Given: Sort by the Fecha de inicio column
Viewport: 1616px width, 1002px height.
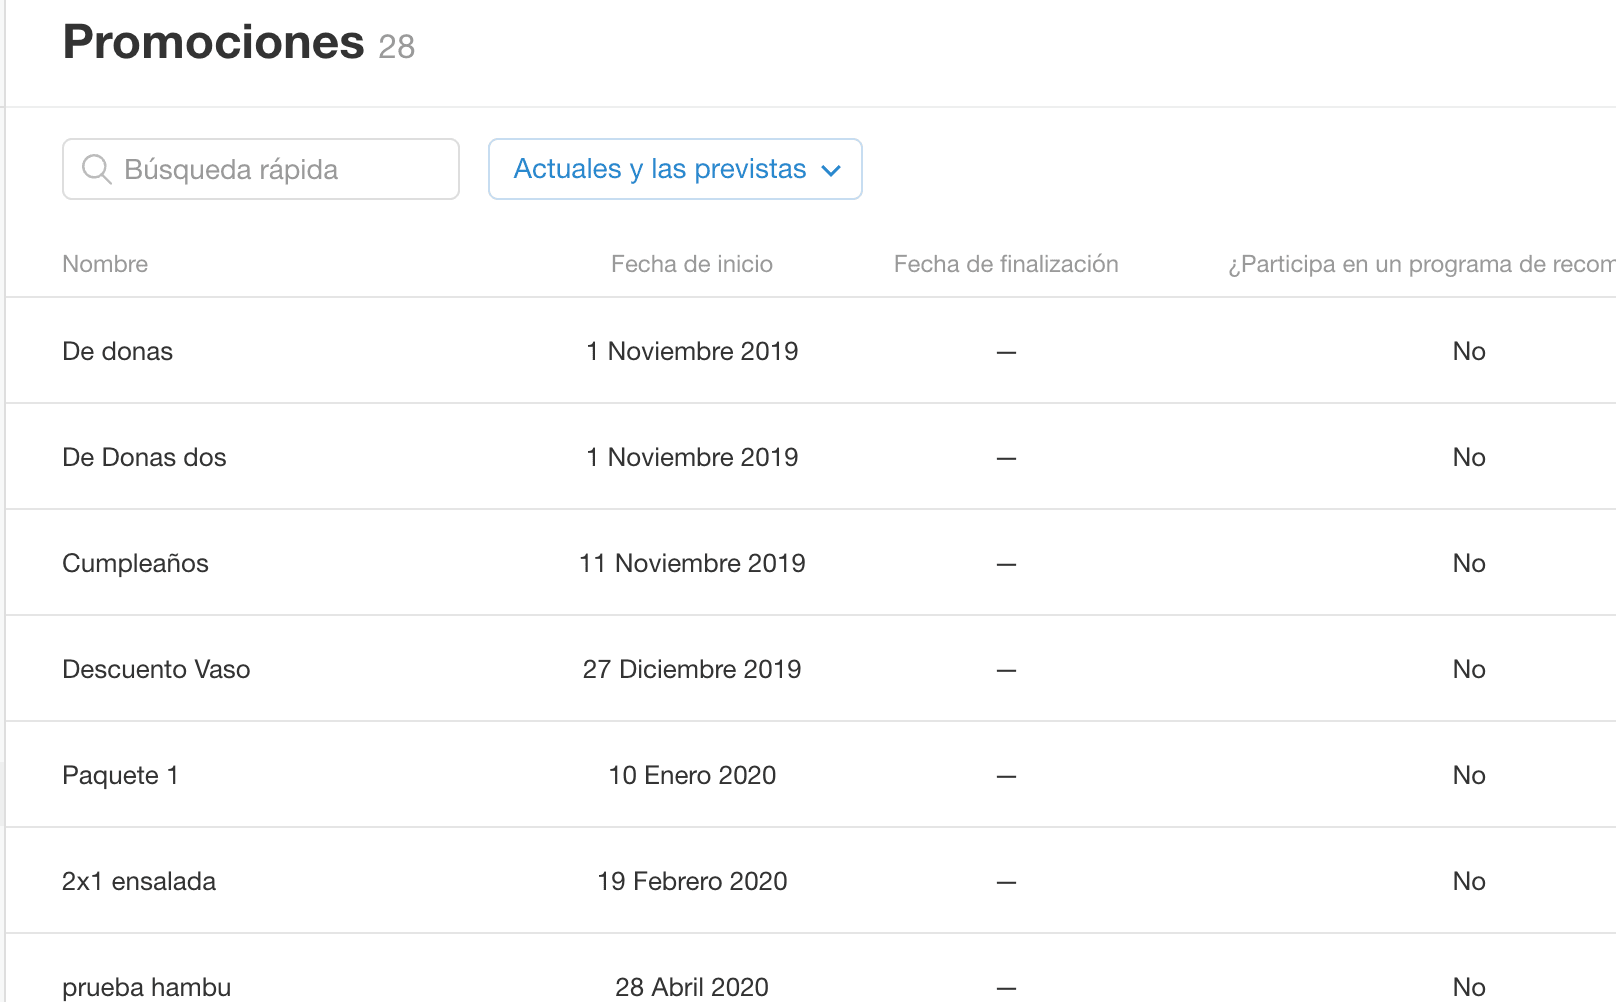Looking at the screenshot, I should pos(692,264).
